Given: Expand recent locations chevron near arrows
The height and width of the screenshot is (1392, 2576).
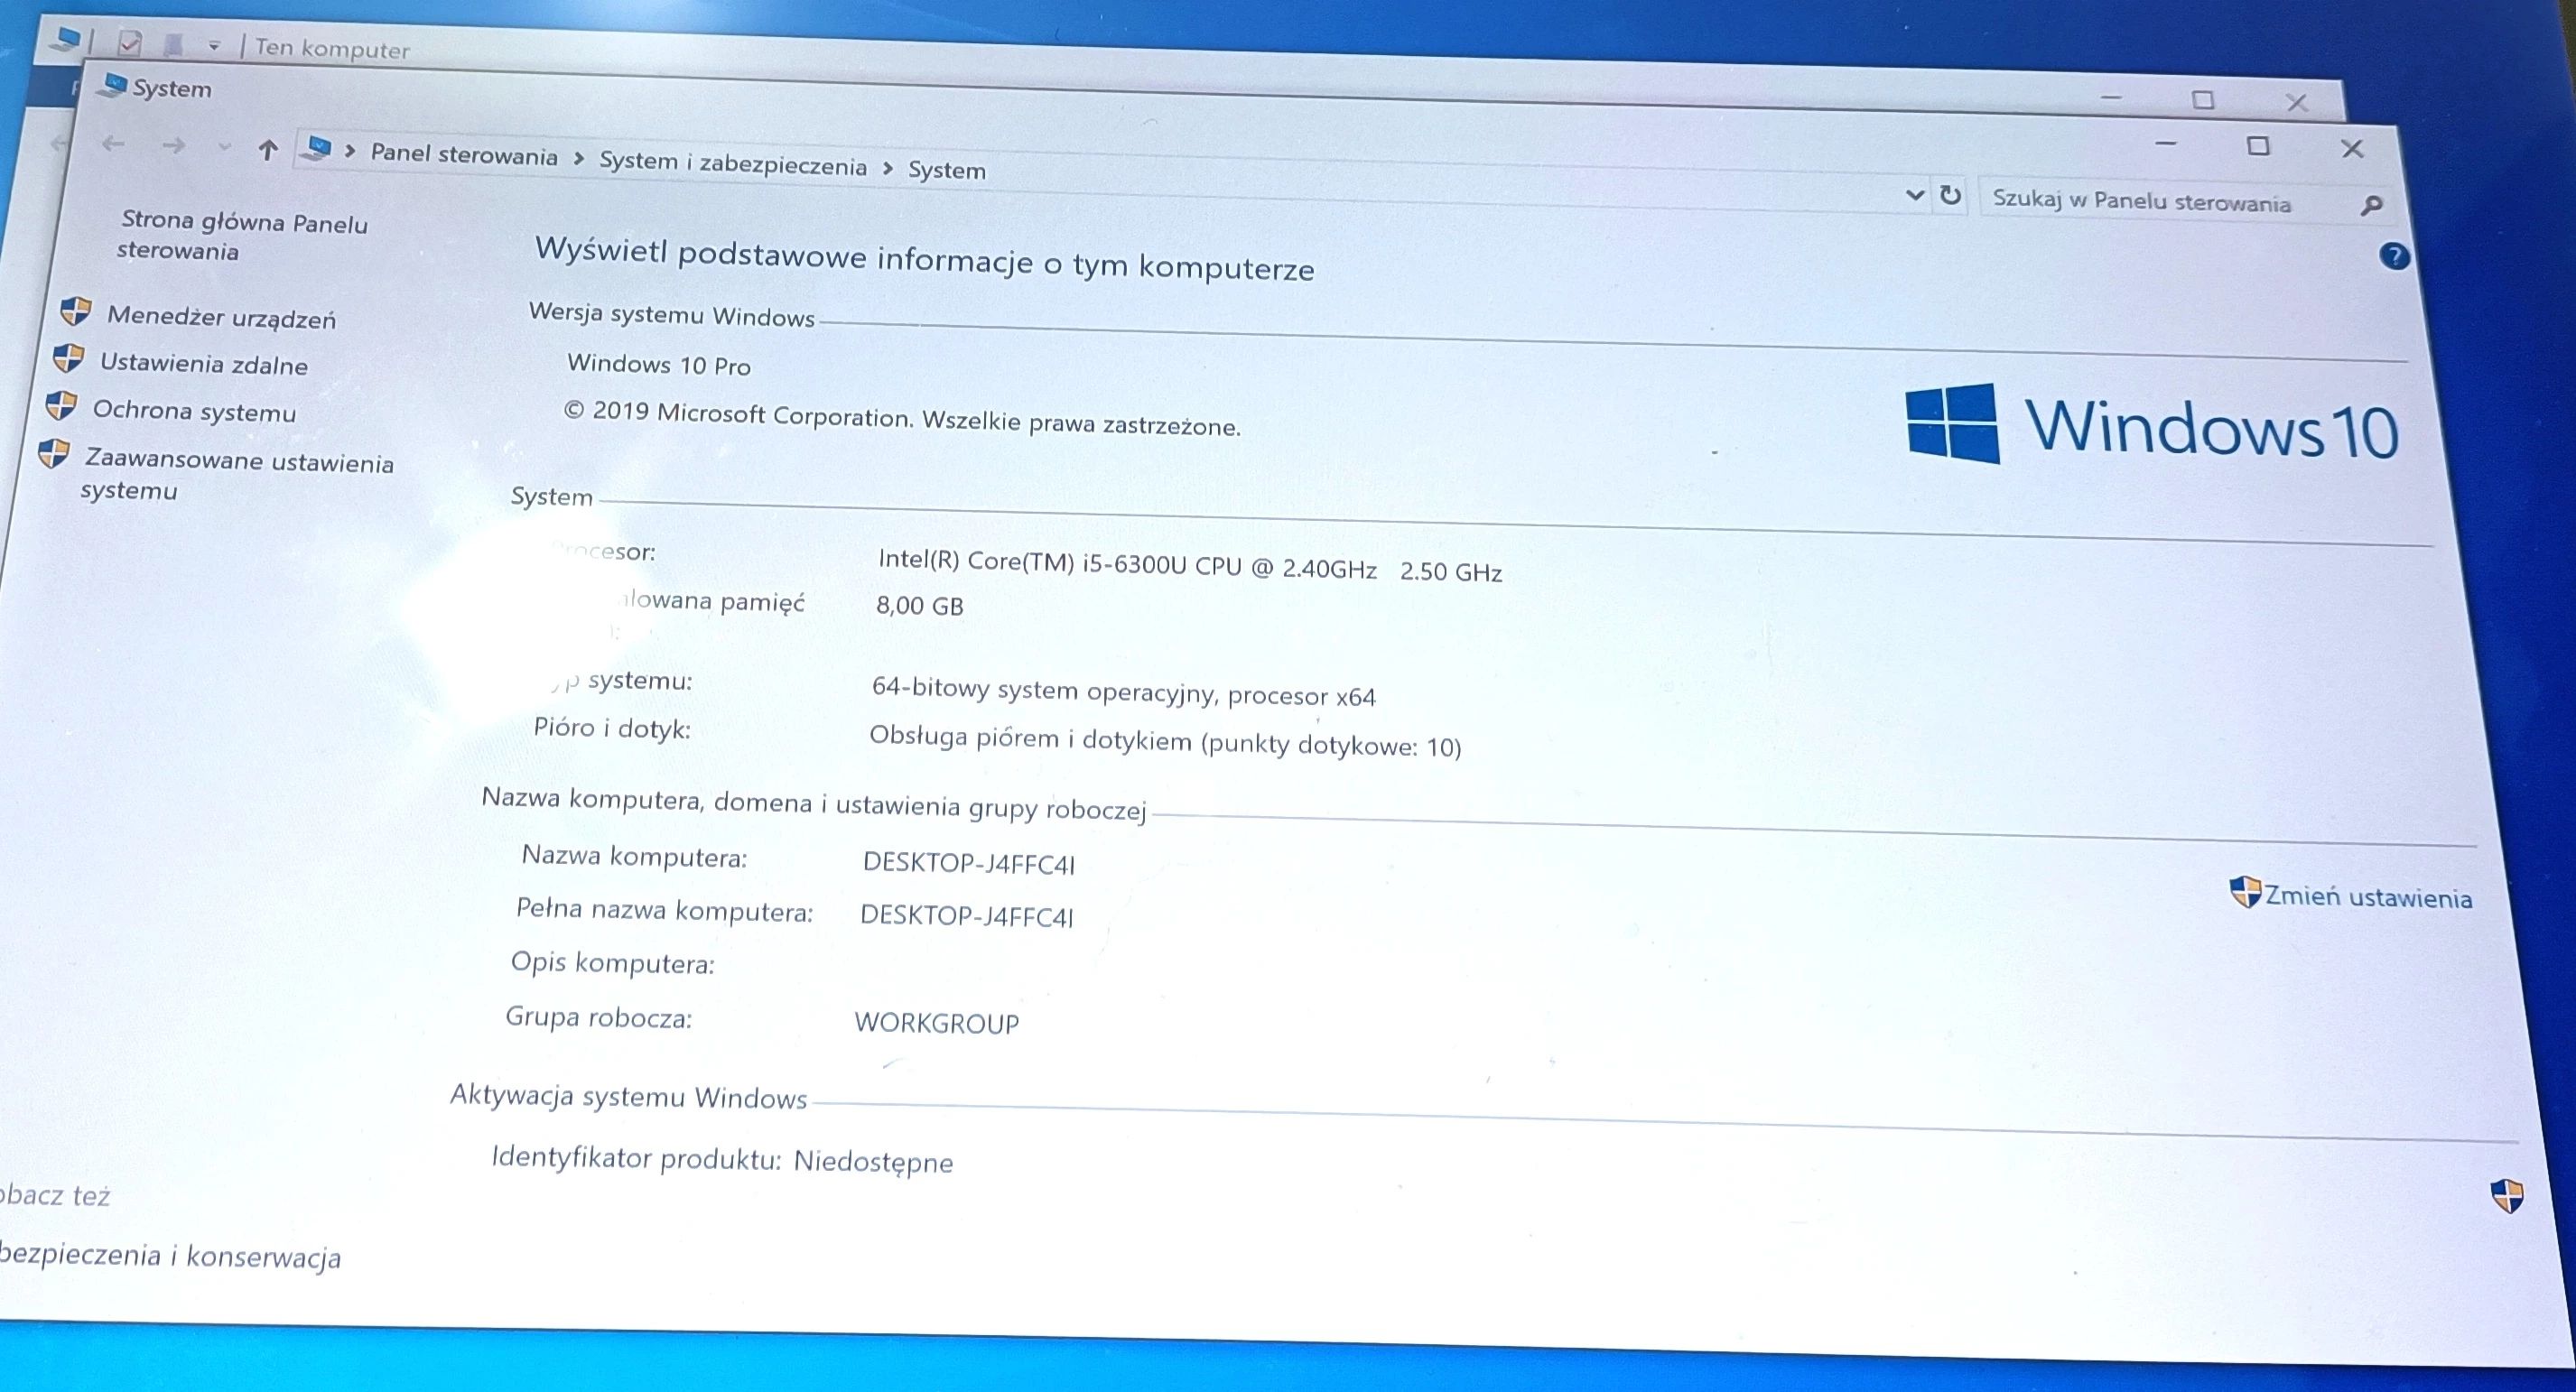Looking at the screenshot, I should coord(224,148).
